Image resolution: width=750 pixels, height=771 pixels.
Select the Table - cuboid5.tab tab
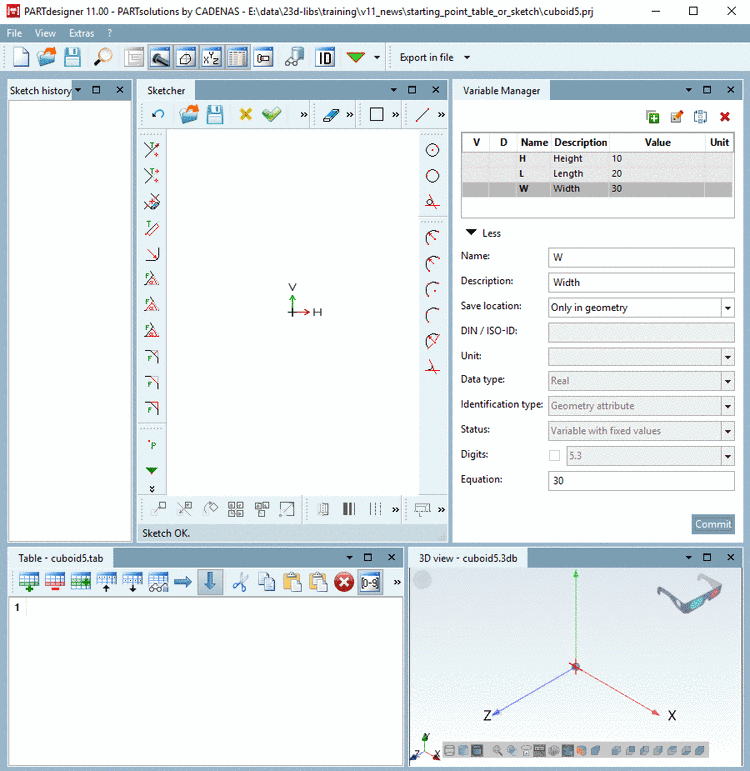tap(61, 558)
